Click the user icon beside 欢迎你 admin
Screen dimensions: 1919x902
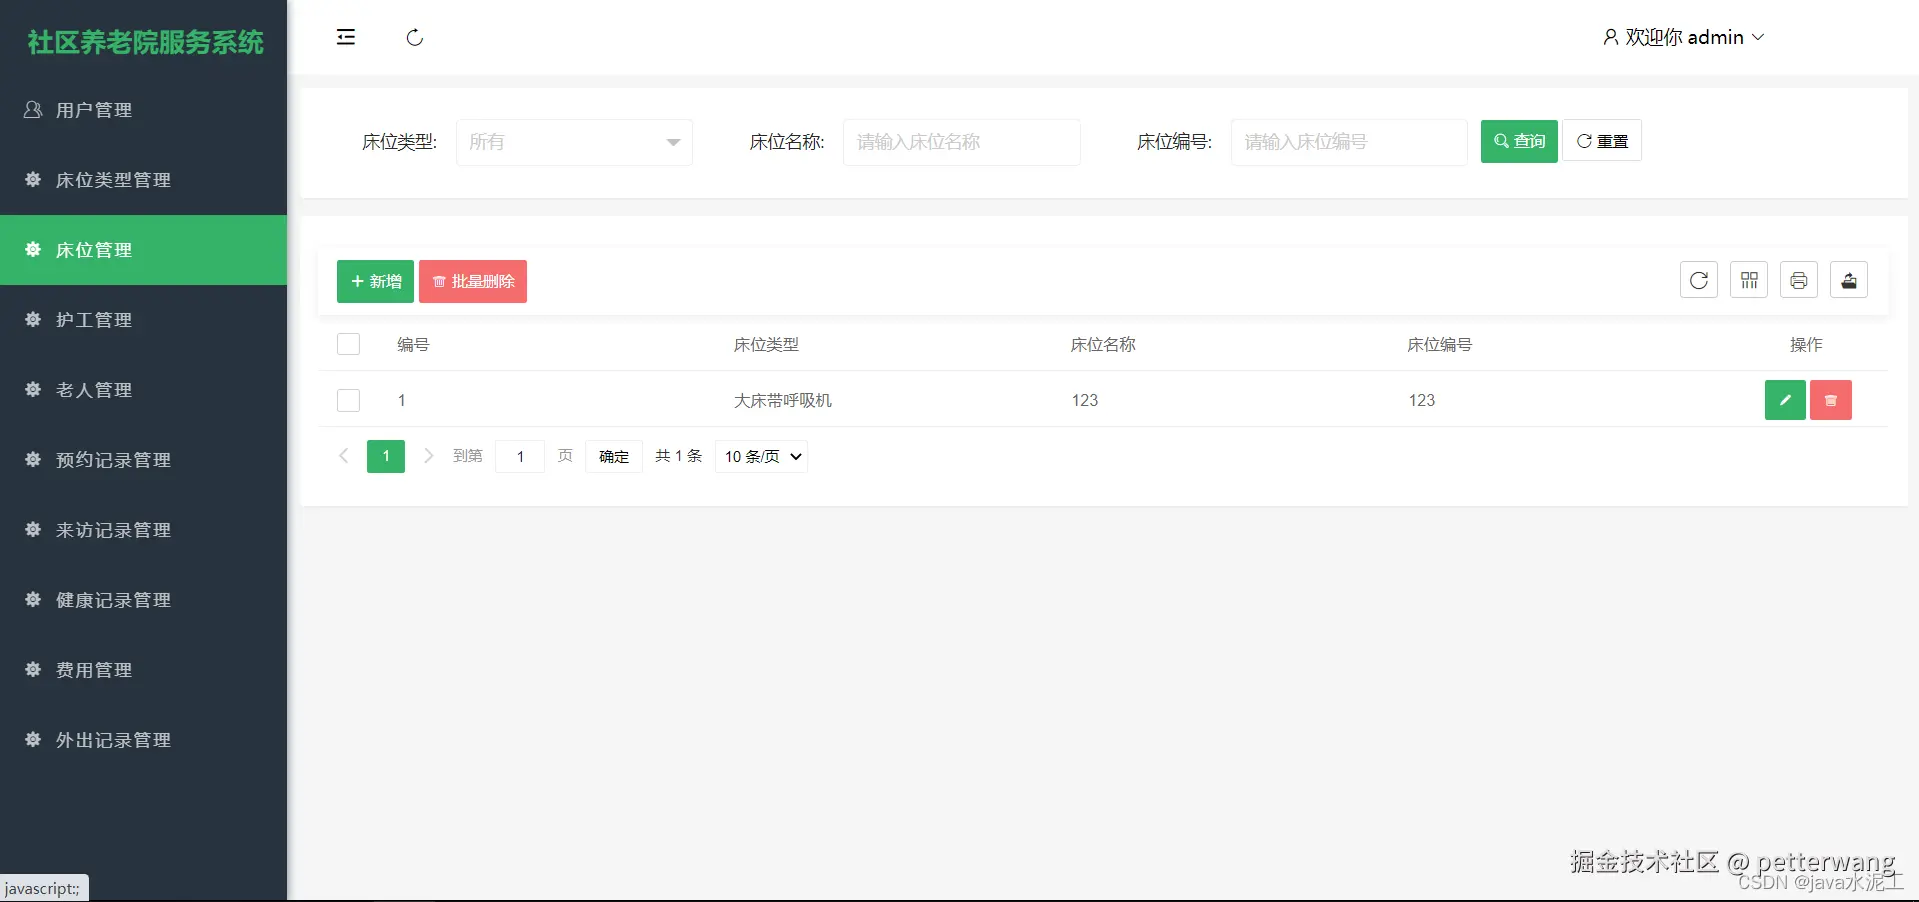pyautogui.click(x=1609, y=37)
